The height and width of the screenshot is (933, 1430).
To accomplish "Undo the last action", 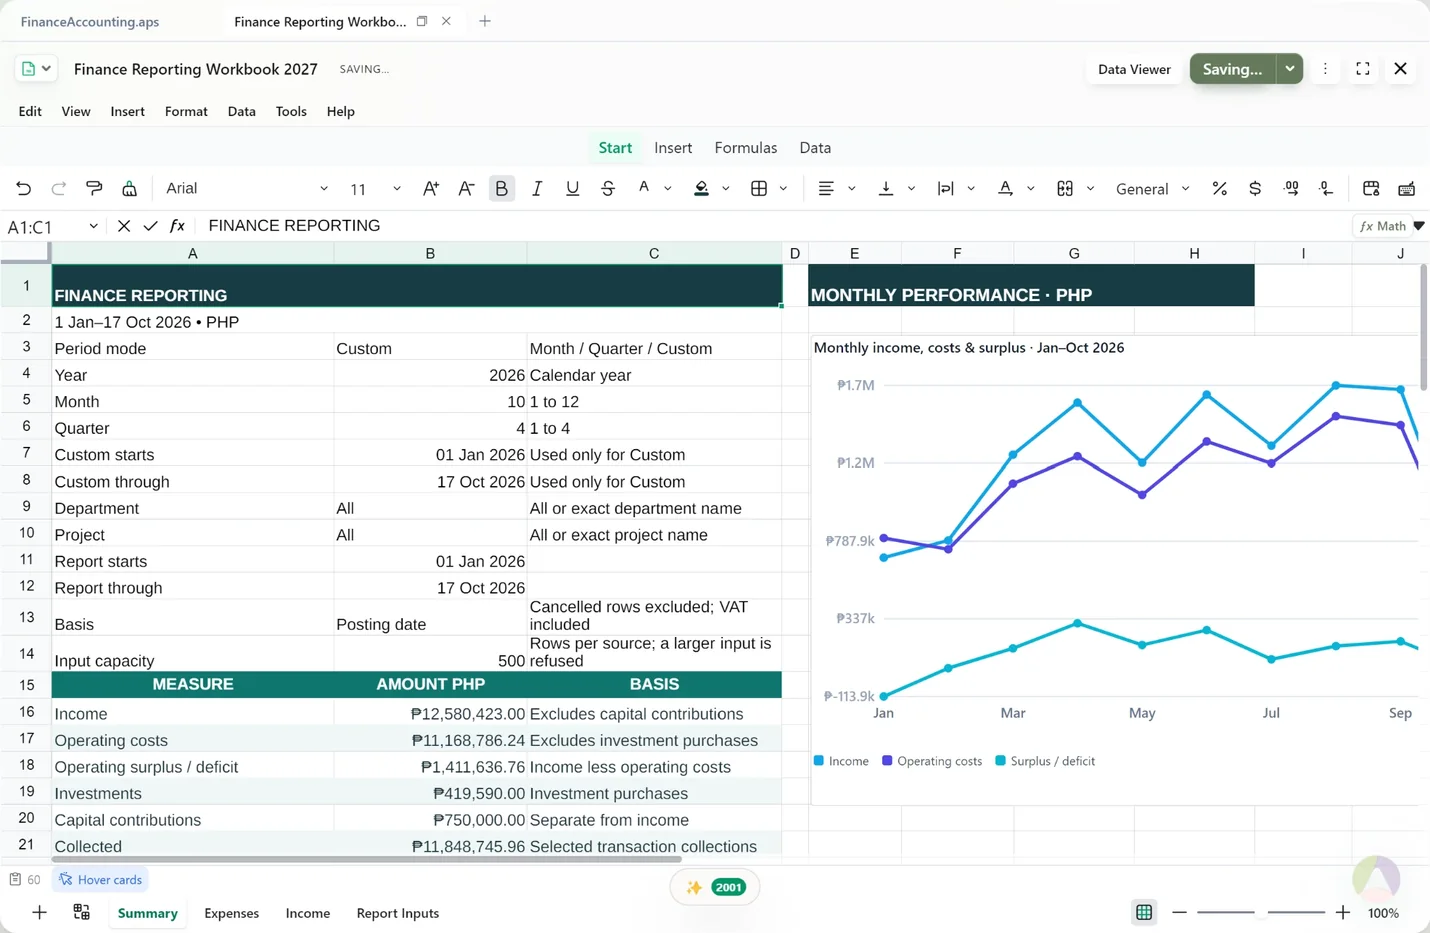I will 23,188.
